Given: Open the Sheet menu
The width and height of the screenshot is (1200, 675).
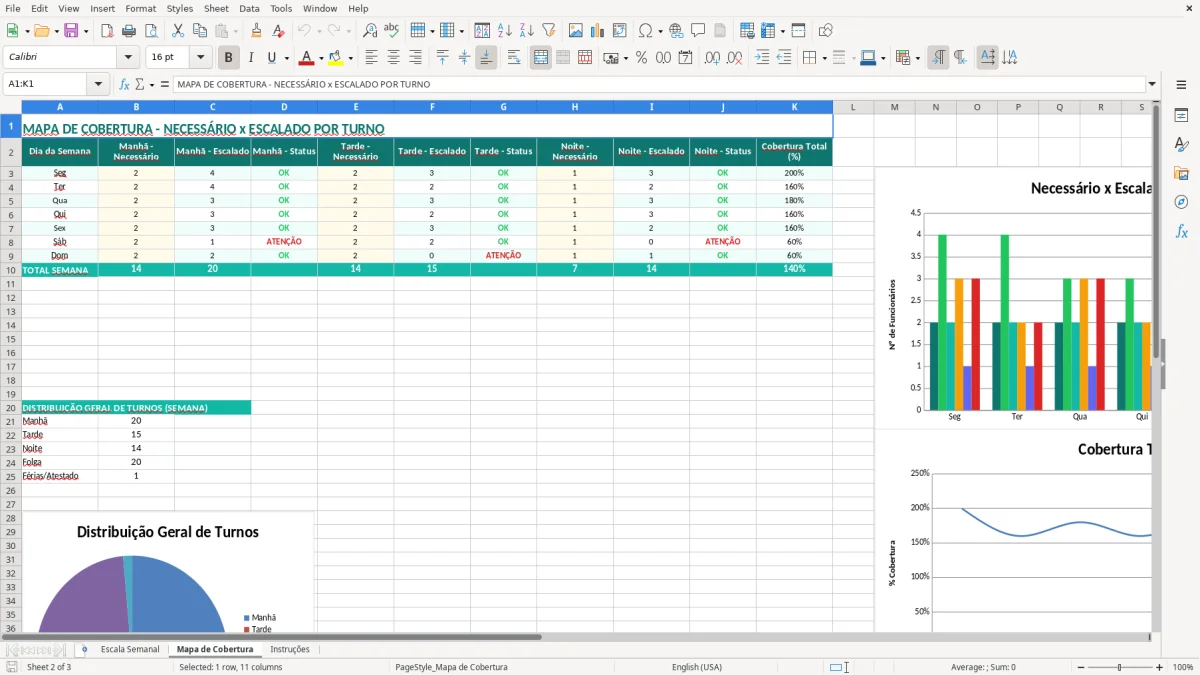Looking at the screenshot, I should pyautogui.click(x=216, y=8).
